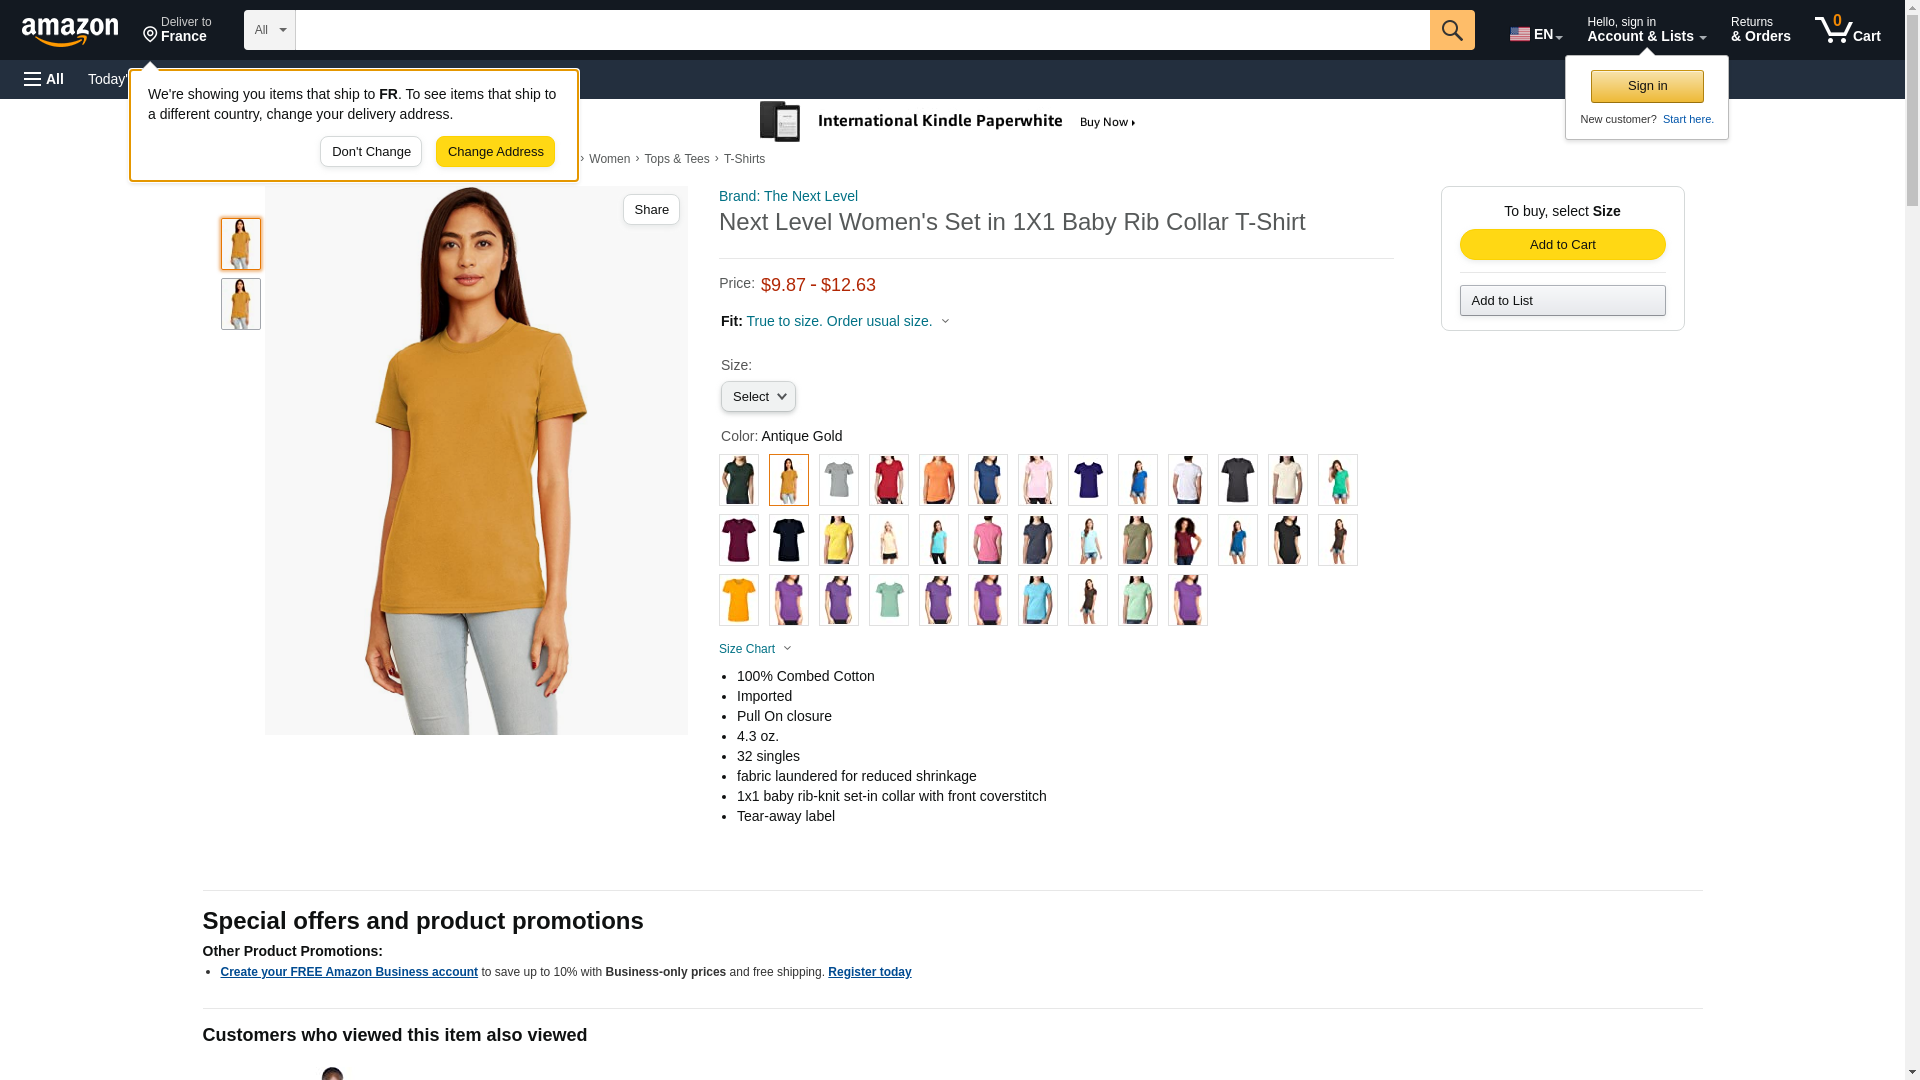Go to Amazon home logo
This screenshot has height=1080, width=1920.
(x=70, y=32)
